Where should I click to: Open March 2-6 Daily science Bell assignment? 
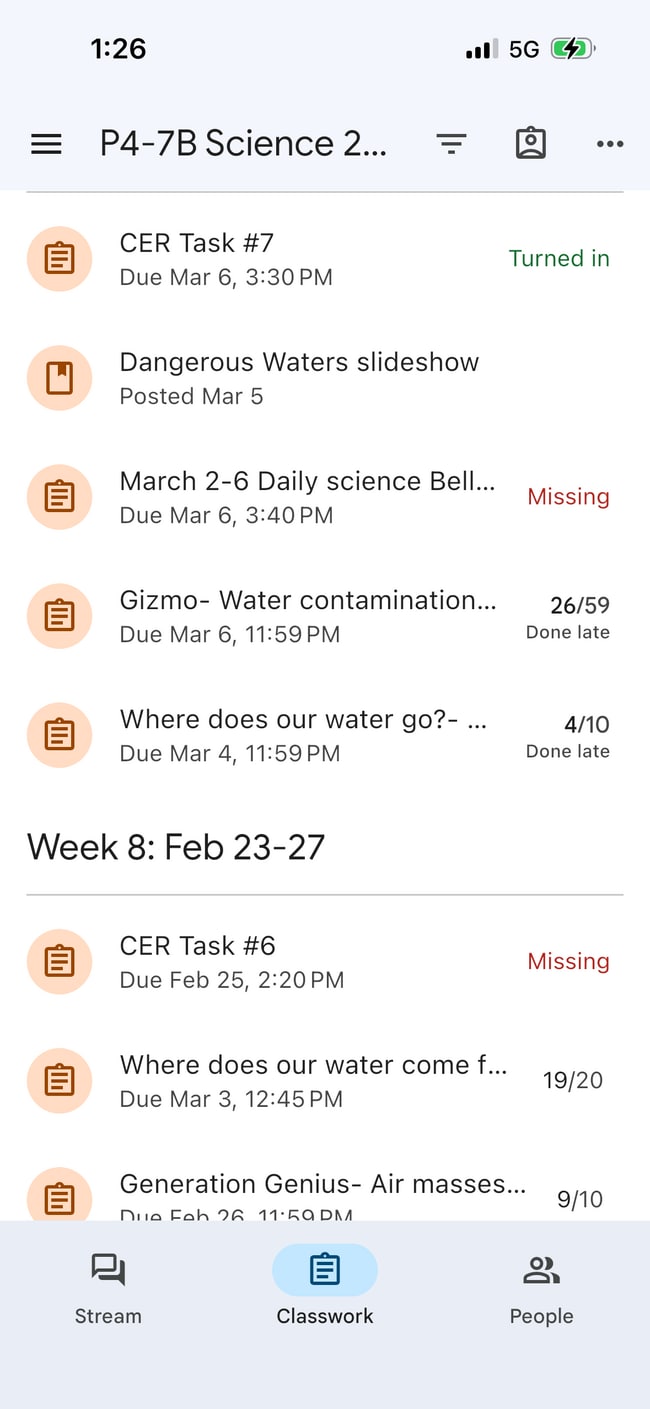(x=307, y=497)
